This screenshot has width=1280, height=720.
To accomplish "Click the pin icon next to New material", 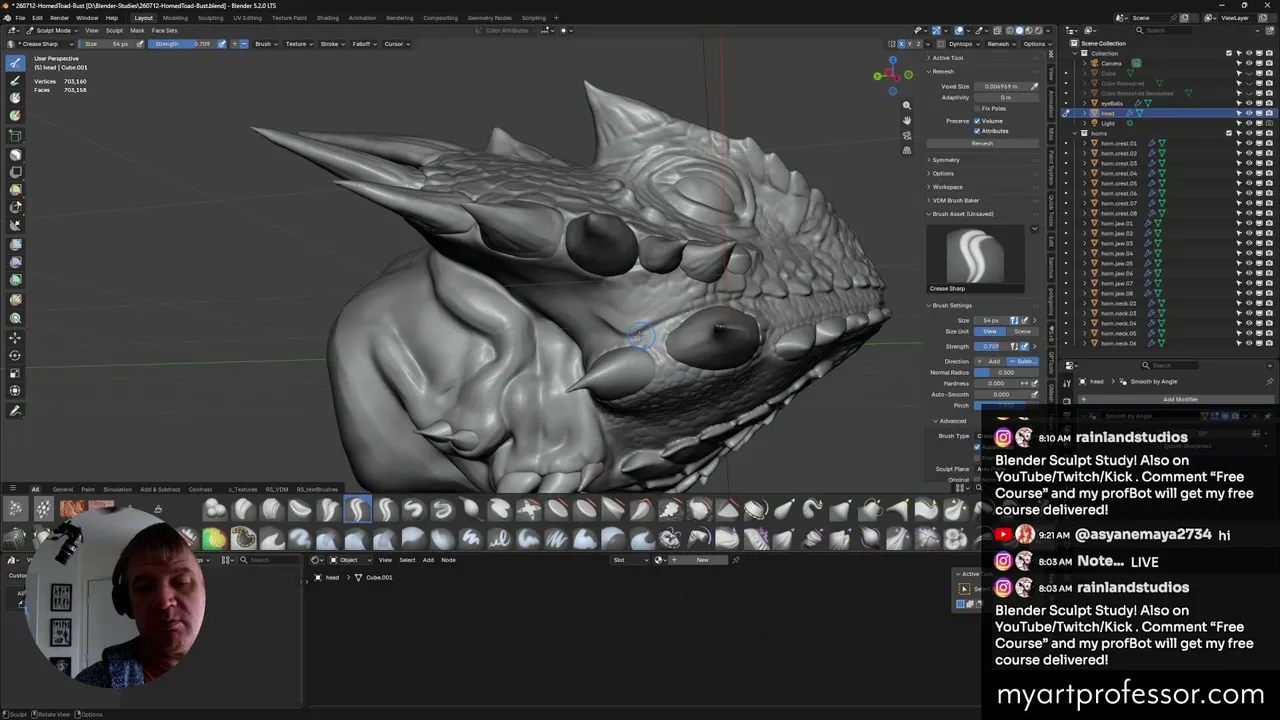I will [x=736, y=560].
